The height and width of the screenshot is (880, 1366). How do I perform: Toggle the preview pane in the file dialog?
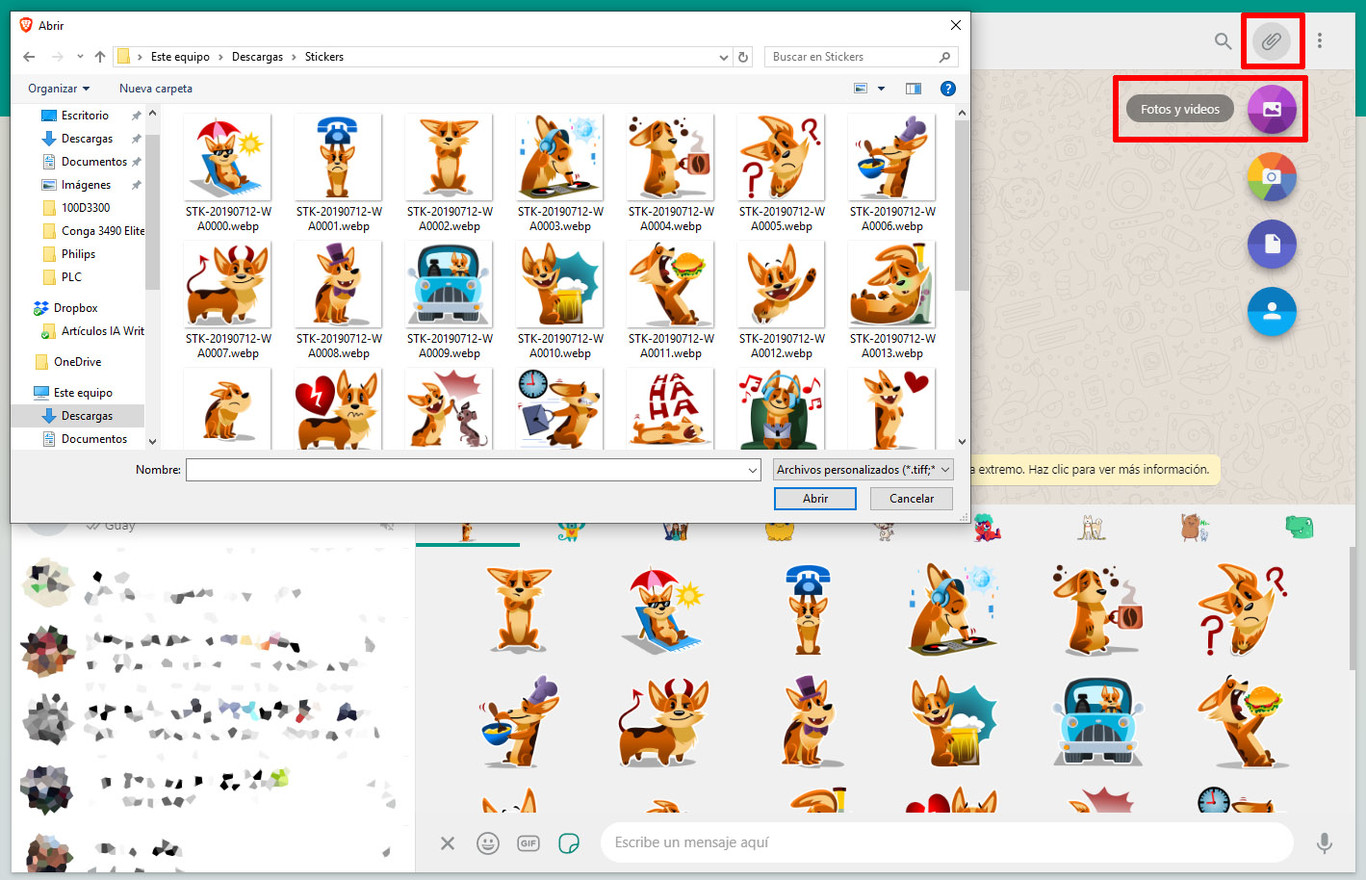click(x=913, y=88)
